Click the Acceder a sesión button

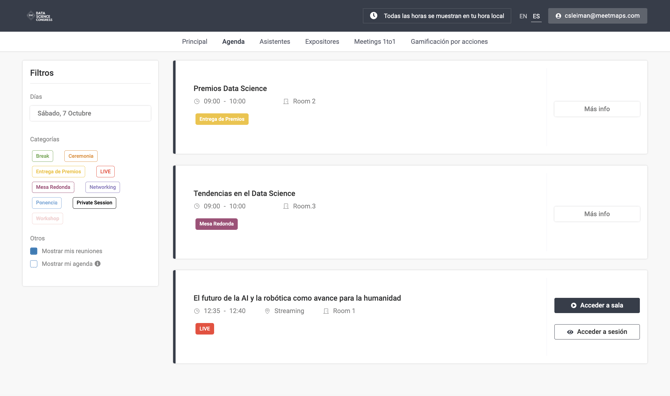click(597, 332)
